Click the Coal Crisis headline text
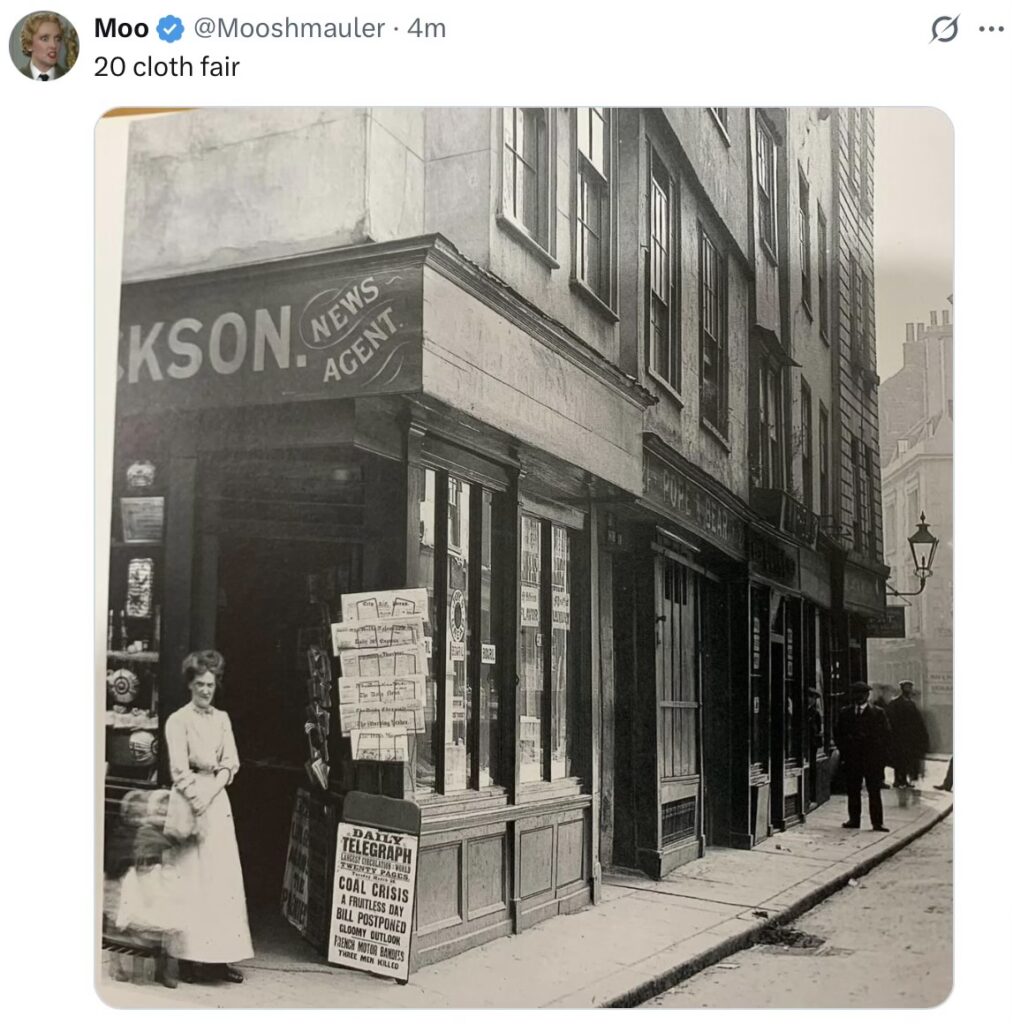The image size is (1013, 1024). [374, 889]
